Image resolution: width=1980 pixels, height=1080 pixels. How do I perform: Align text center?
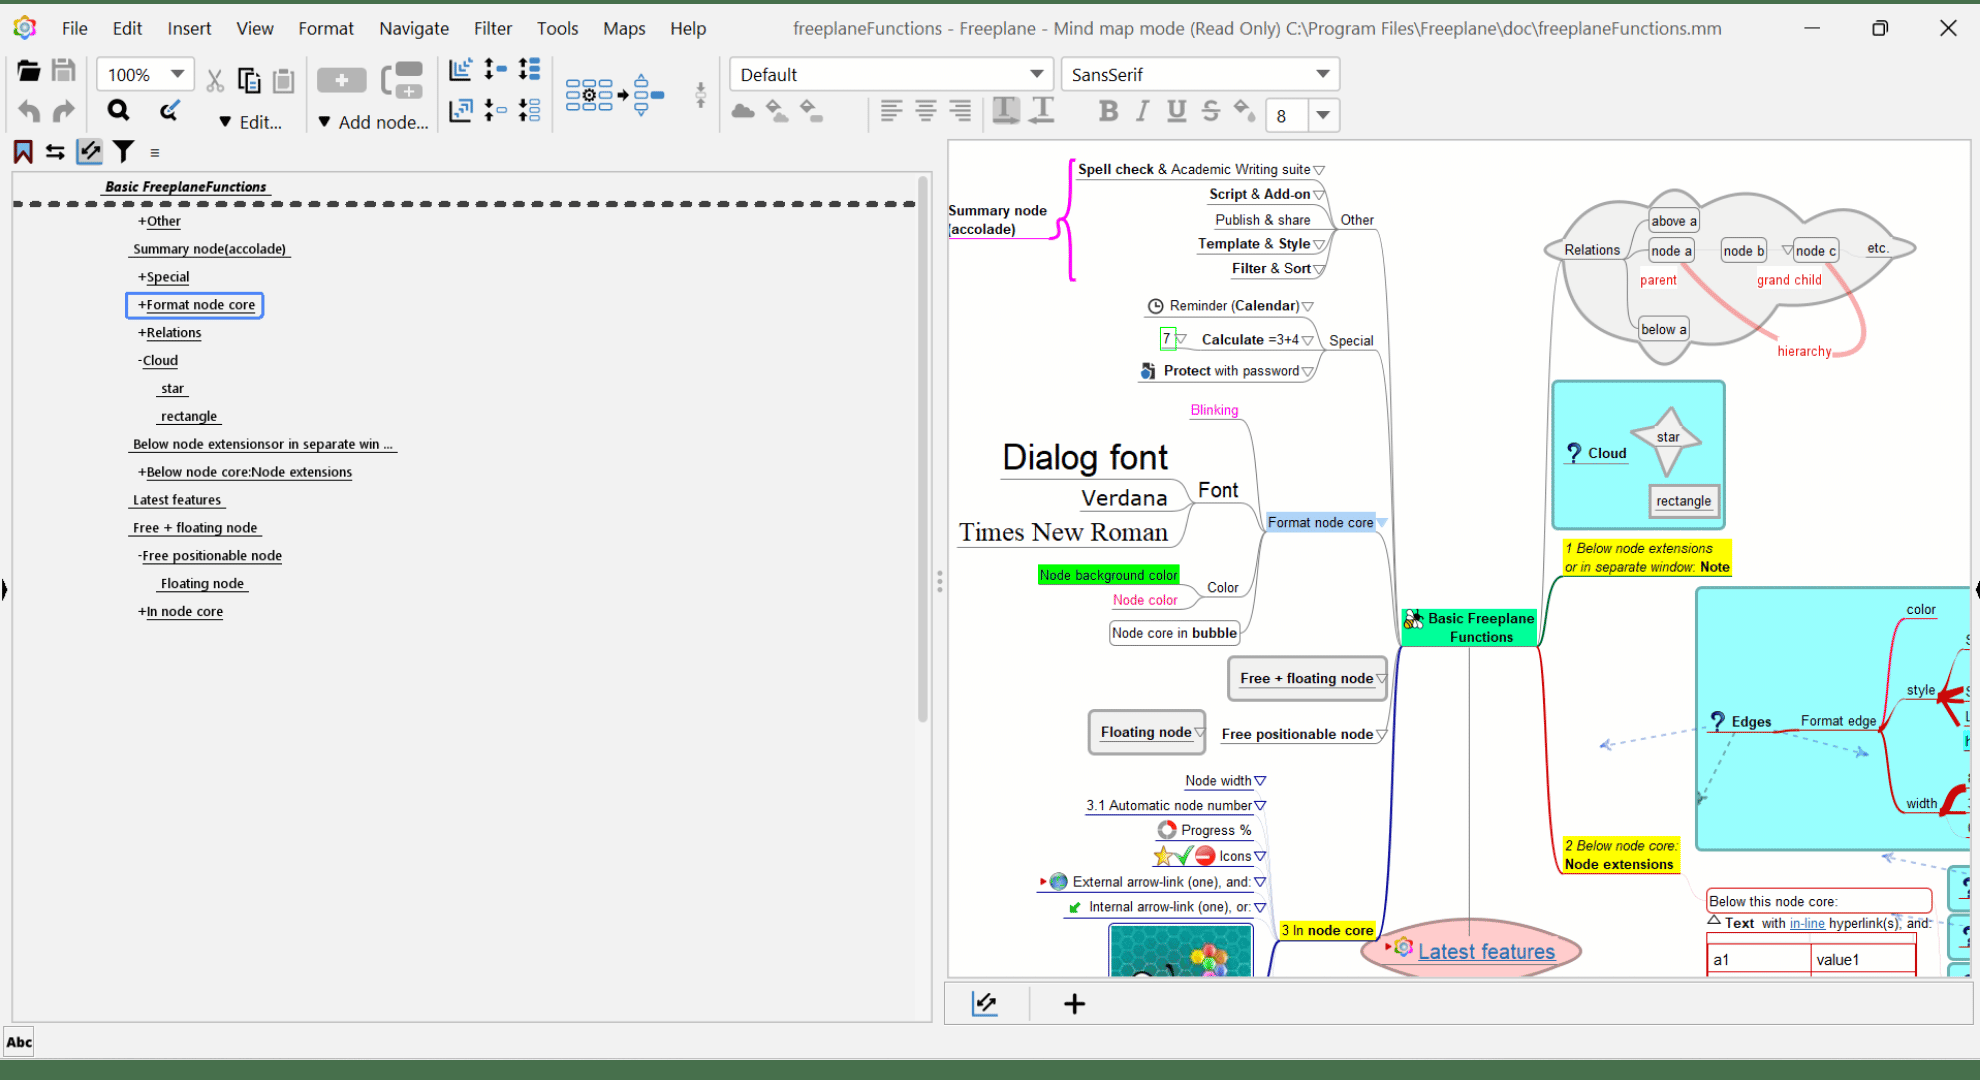click(926, 111)
